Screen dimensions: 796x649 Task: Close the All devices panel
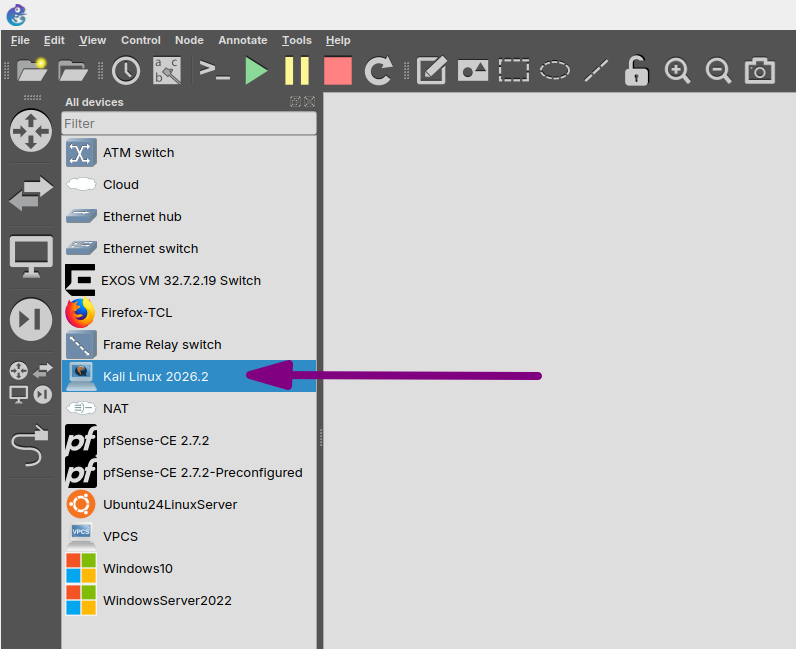pos(309,102)
